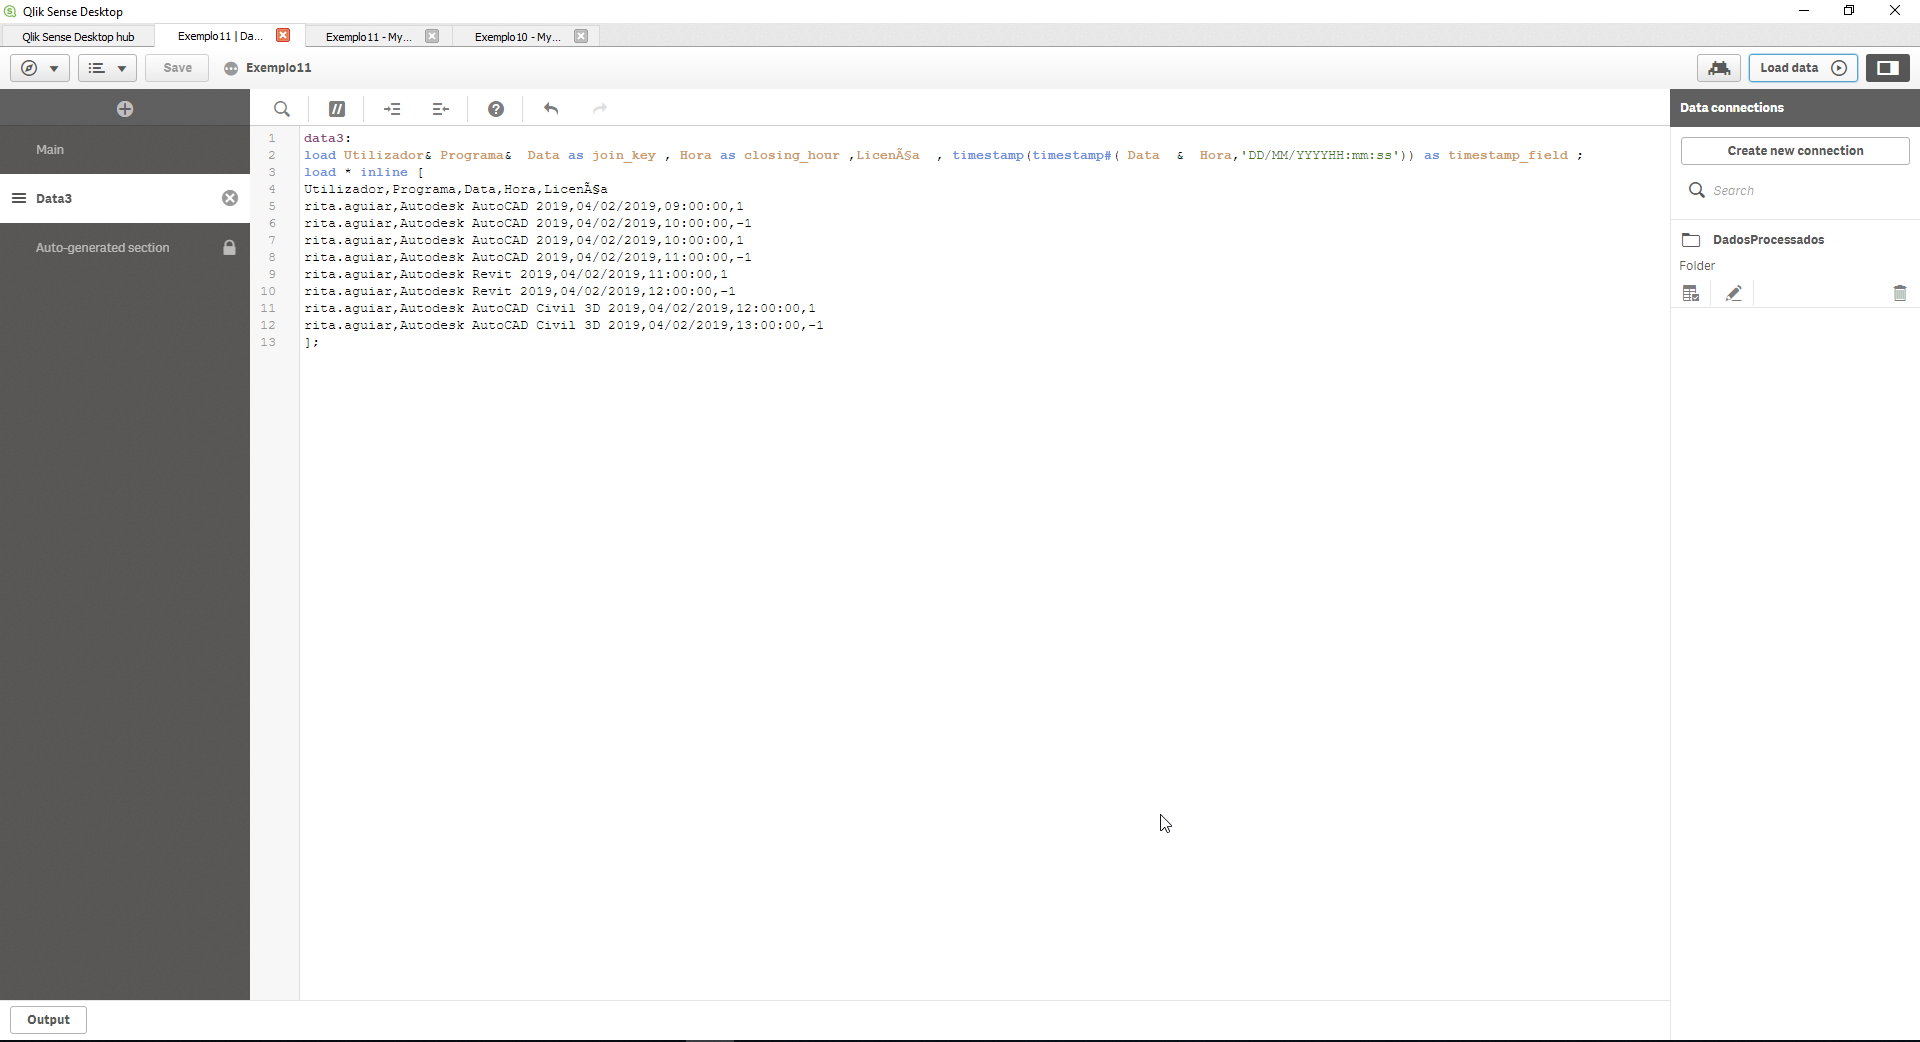Open the debug panel binoculars icon

(1719, 68)
